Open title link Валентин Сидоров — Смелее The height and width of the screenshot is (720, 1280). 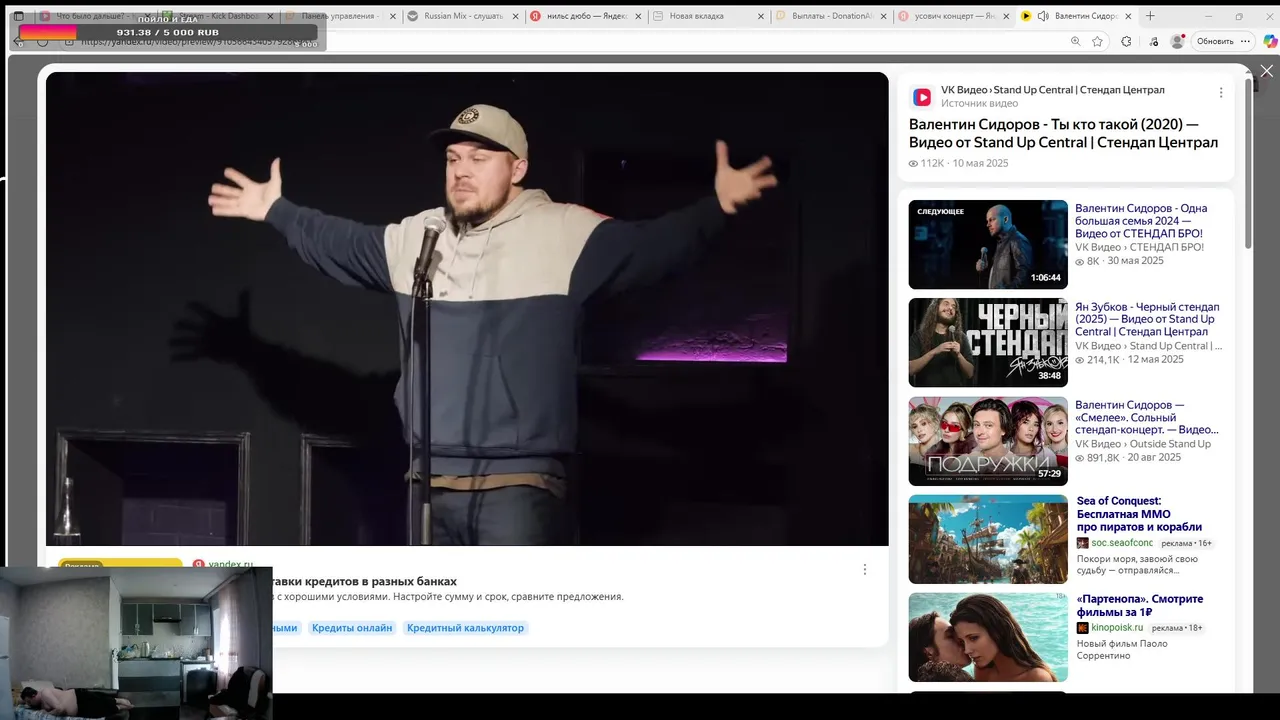(1146, 417)
